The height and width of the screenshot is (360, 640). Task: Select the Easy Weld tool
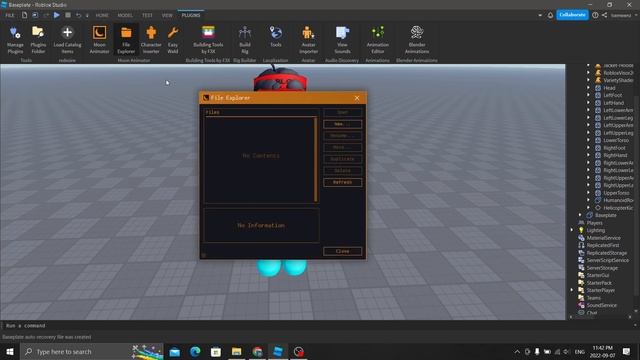173,40
